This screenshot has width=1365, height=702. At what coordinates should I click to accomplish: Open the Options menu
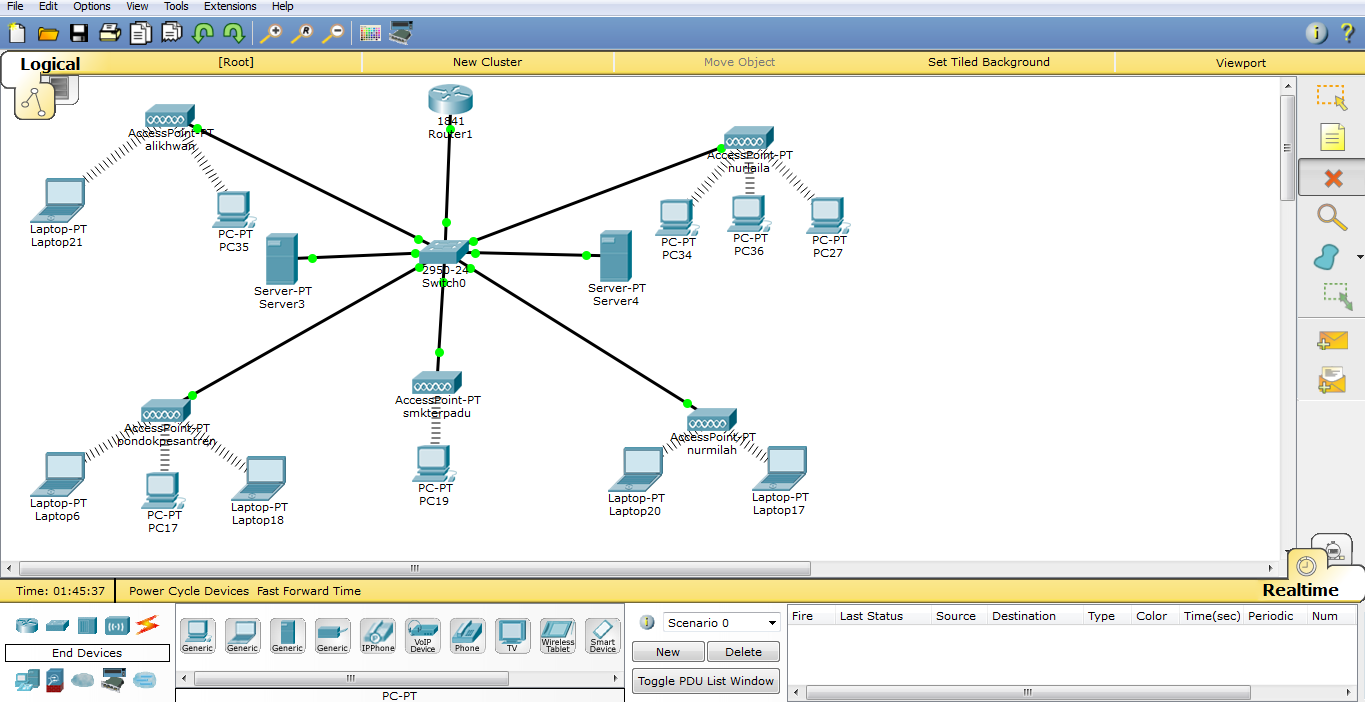pos(92,6)
